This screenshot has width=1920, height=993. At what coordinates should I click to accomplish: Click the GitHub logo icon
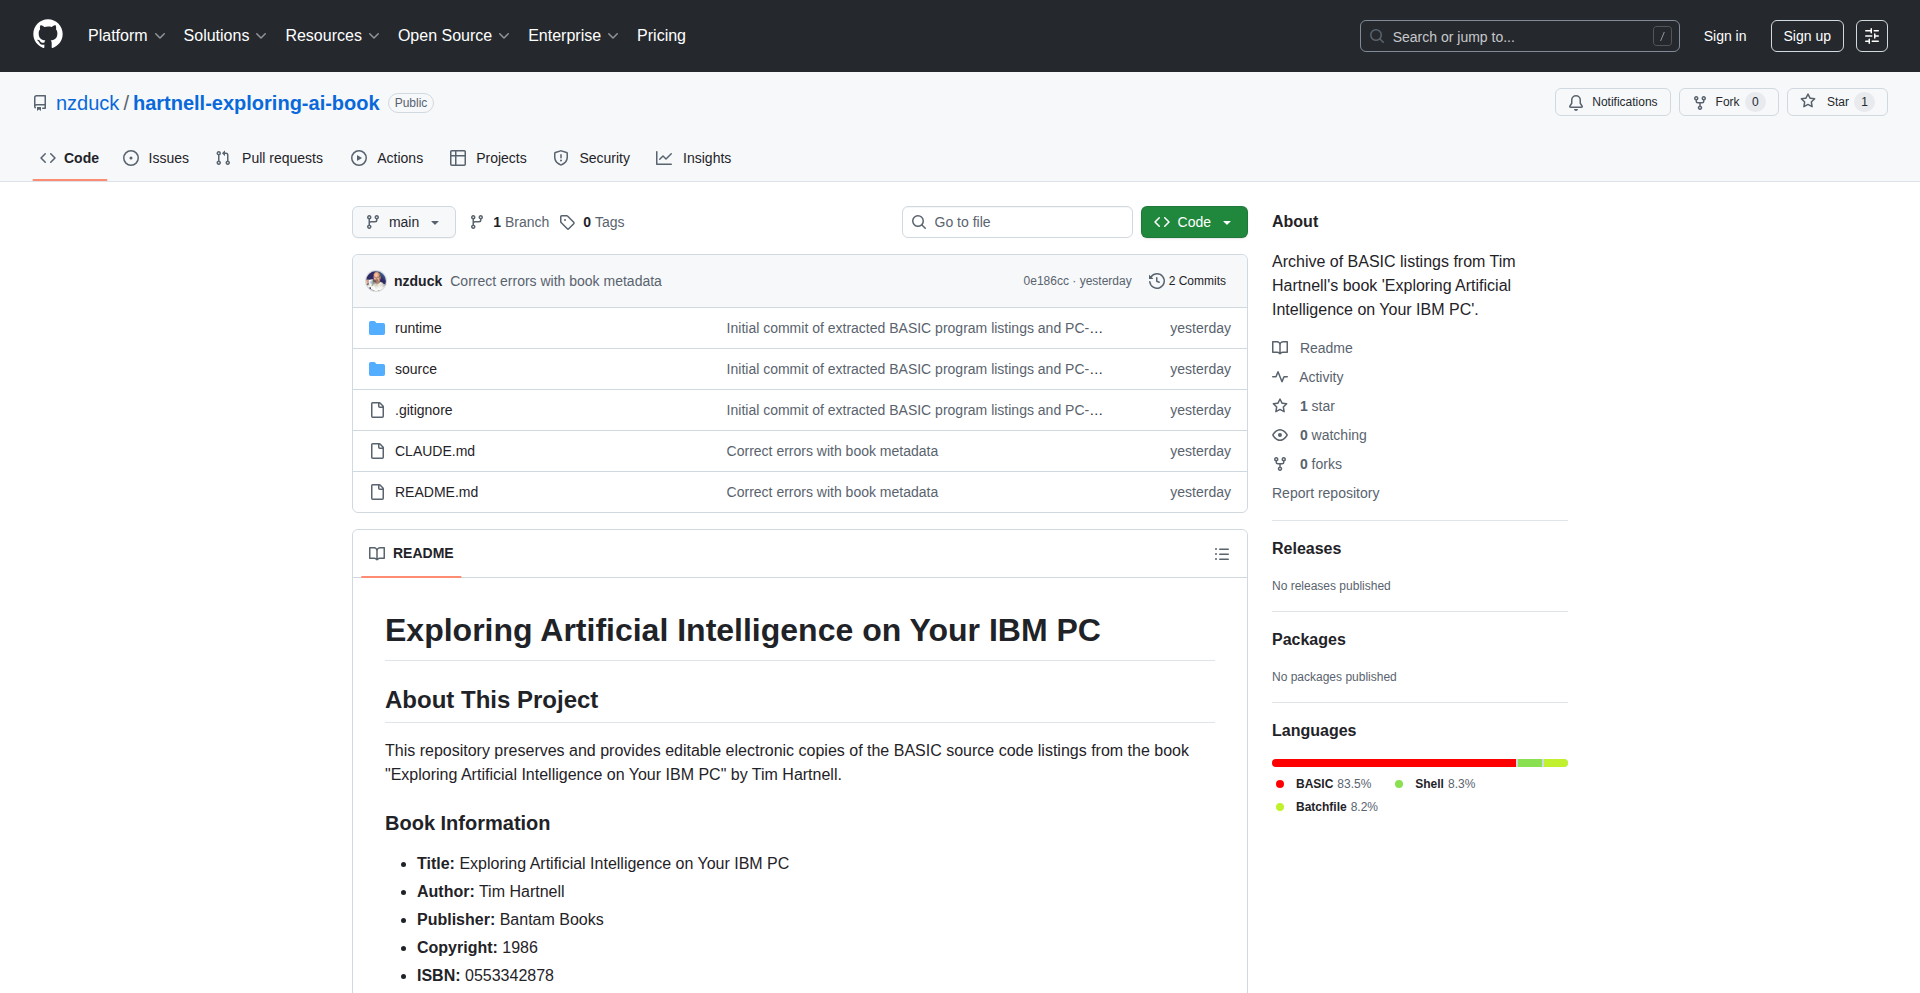coord(48,35)
